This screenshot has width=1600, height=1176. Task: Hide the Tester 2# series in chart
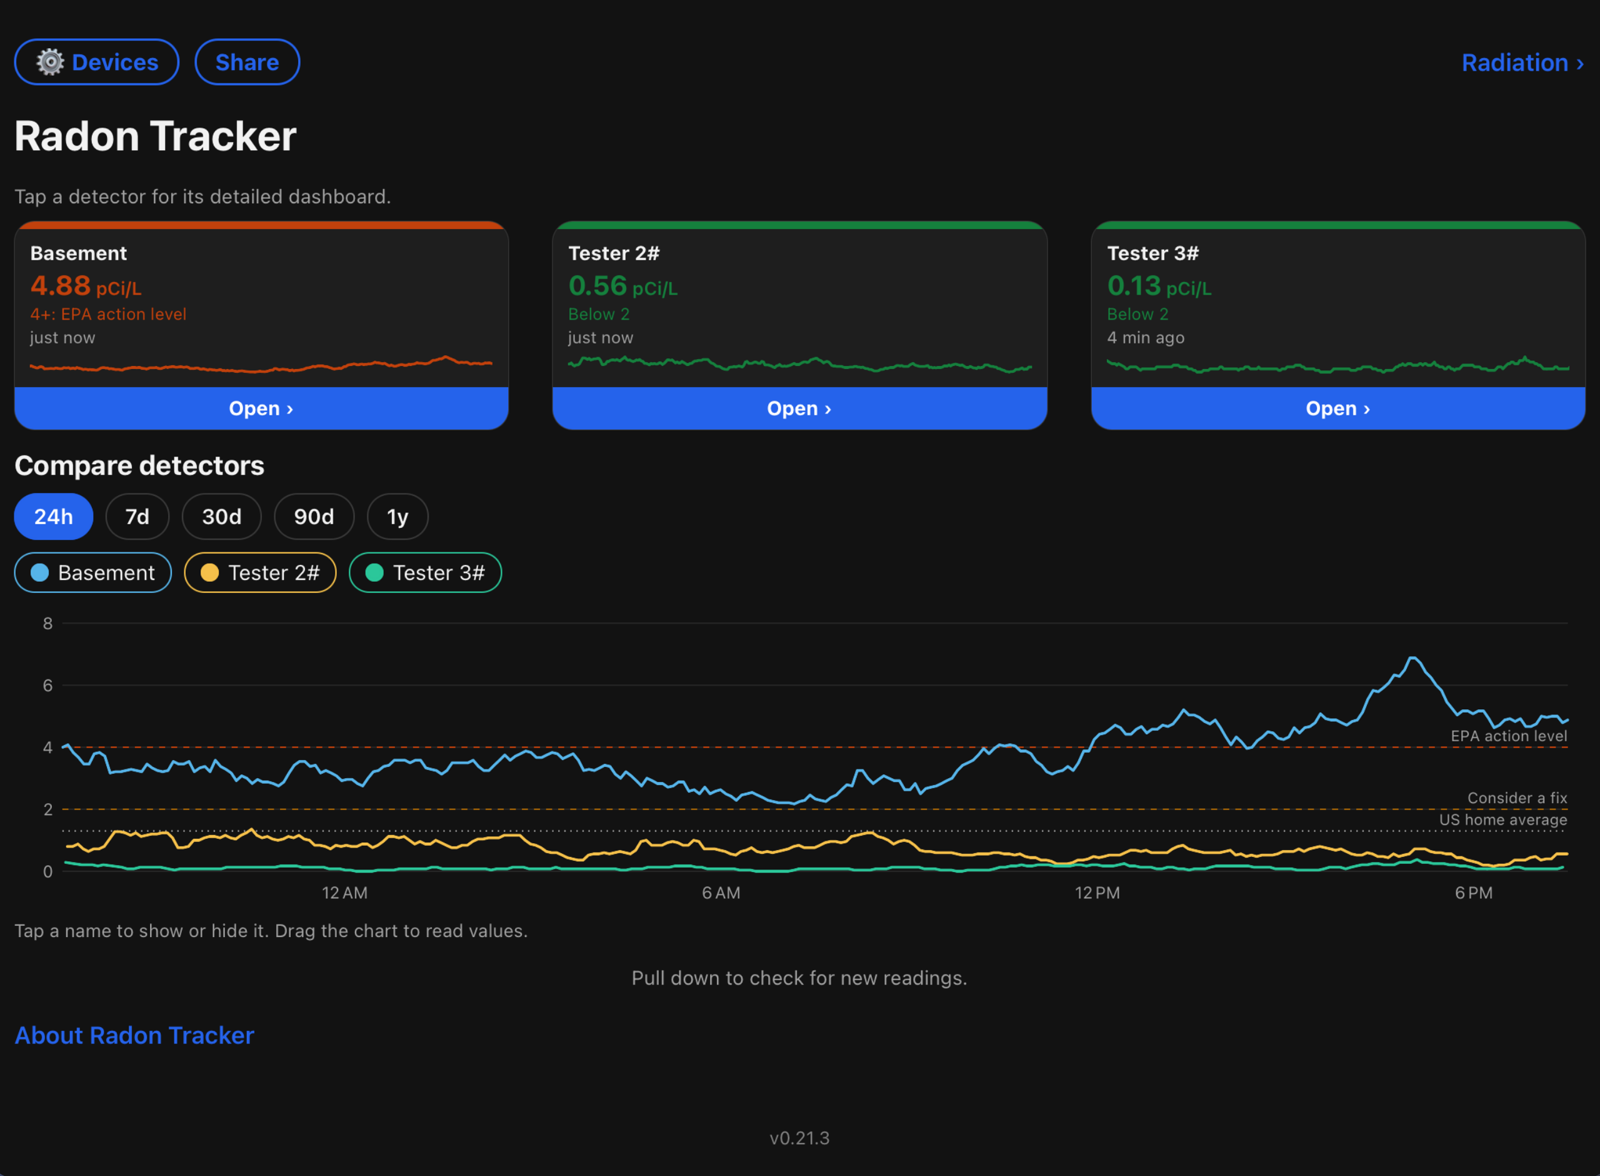click(x=260, y=573)
